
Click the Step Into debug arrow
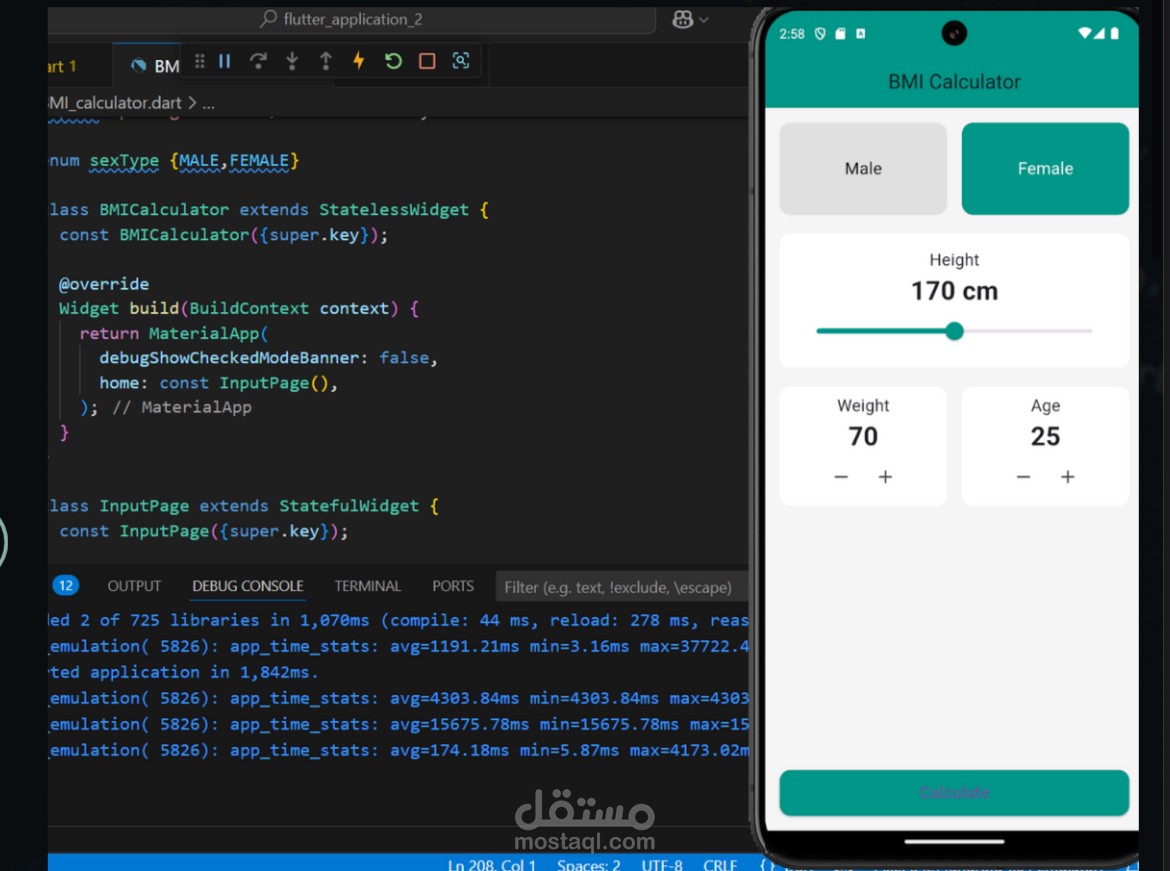pos(292,61)
